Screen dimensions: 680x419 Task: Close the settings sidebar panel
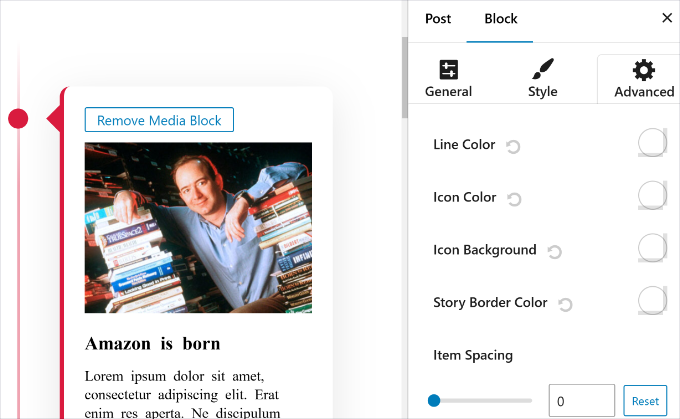[x=667, y=18]
